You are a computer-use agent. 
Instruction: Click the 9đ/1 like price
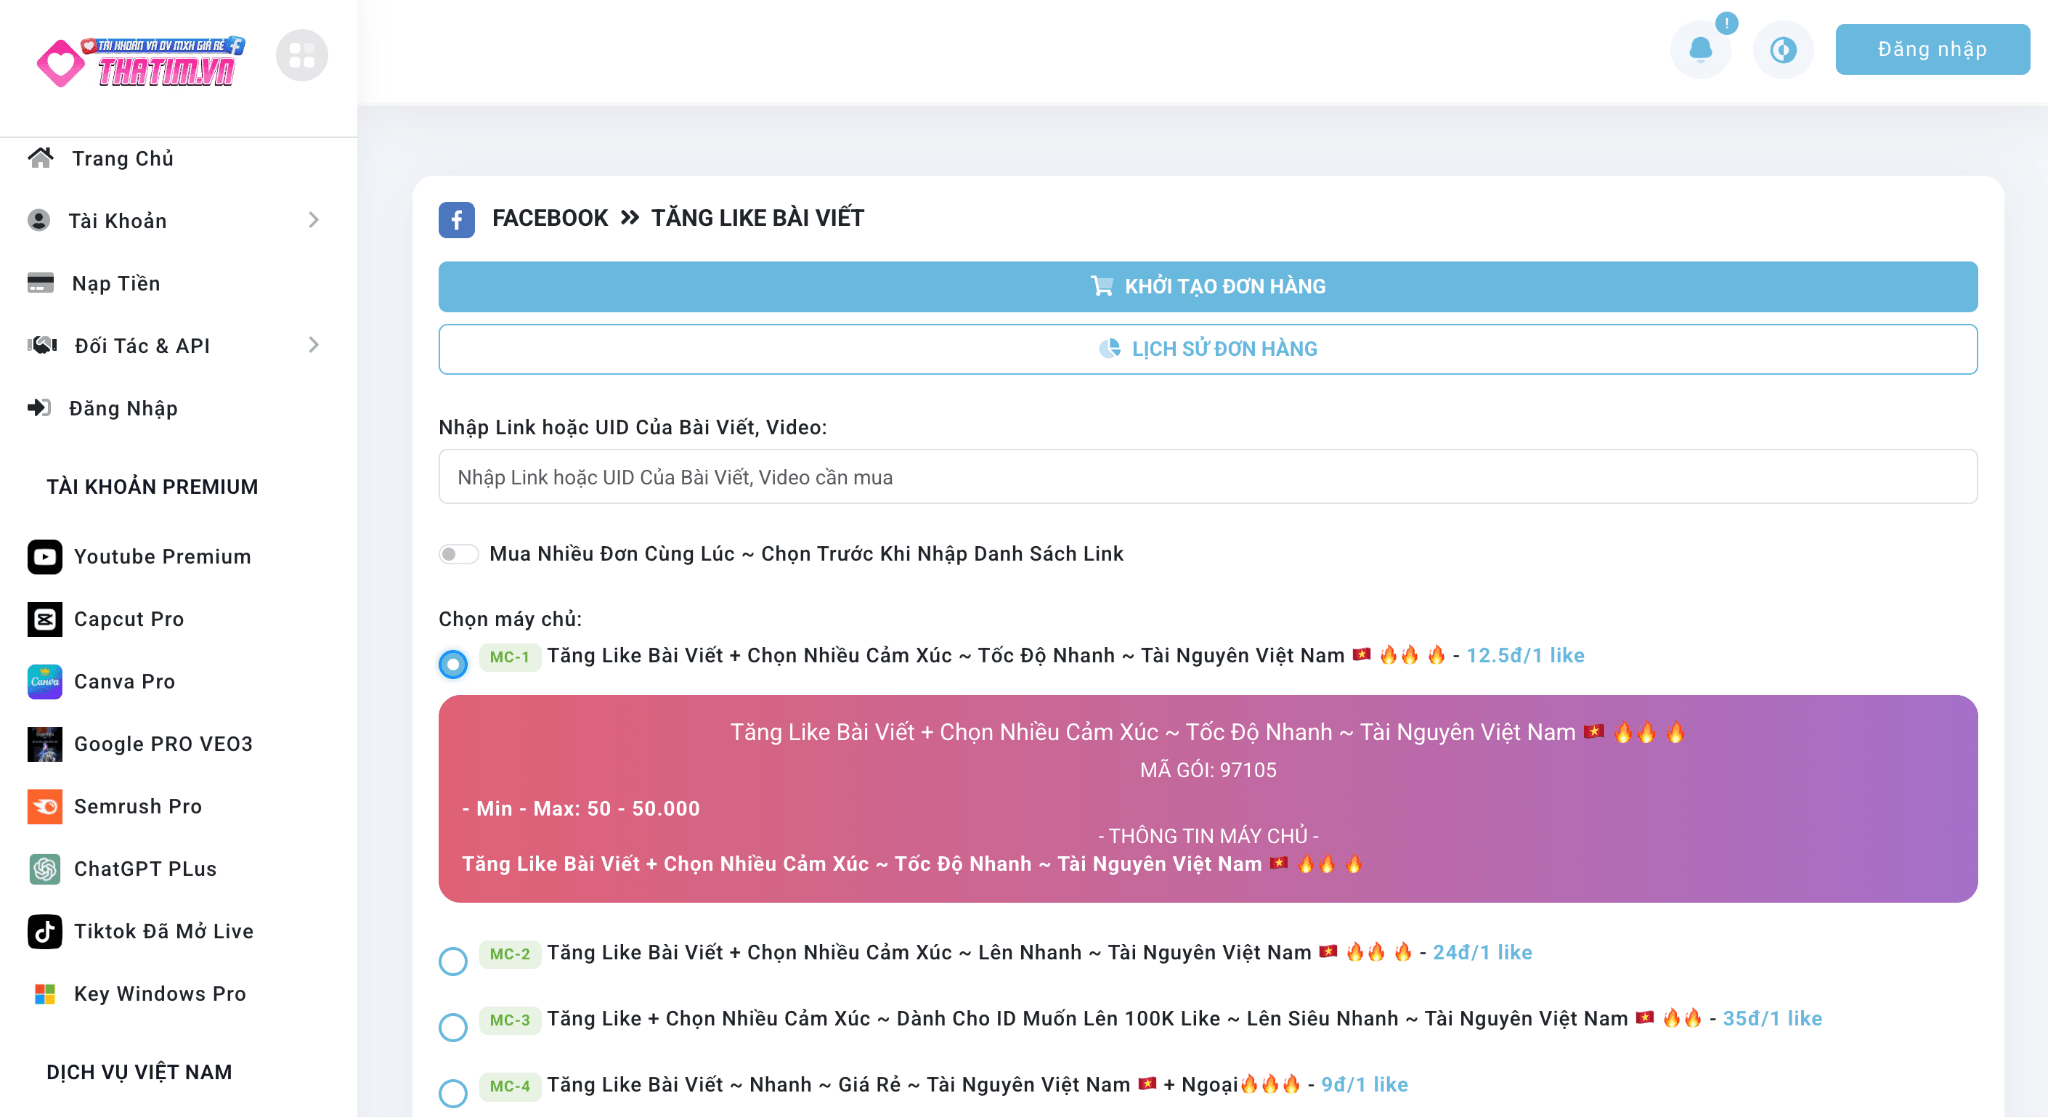[1364, 1085]
